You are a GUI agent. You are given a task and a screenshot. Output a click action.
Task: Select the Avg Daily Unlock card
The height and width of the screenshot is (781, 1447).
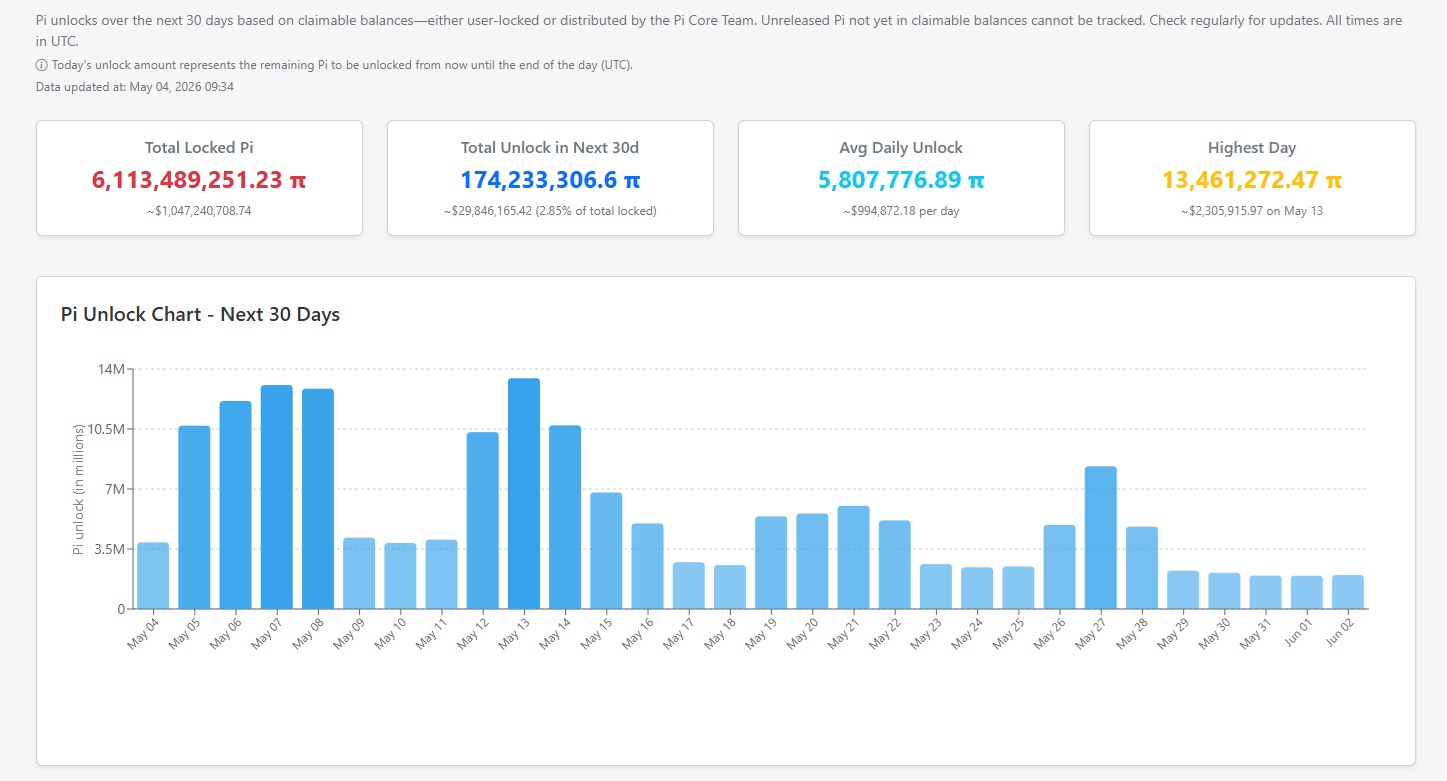pyautogui.click(x=901, y=178)
